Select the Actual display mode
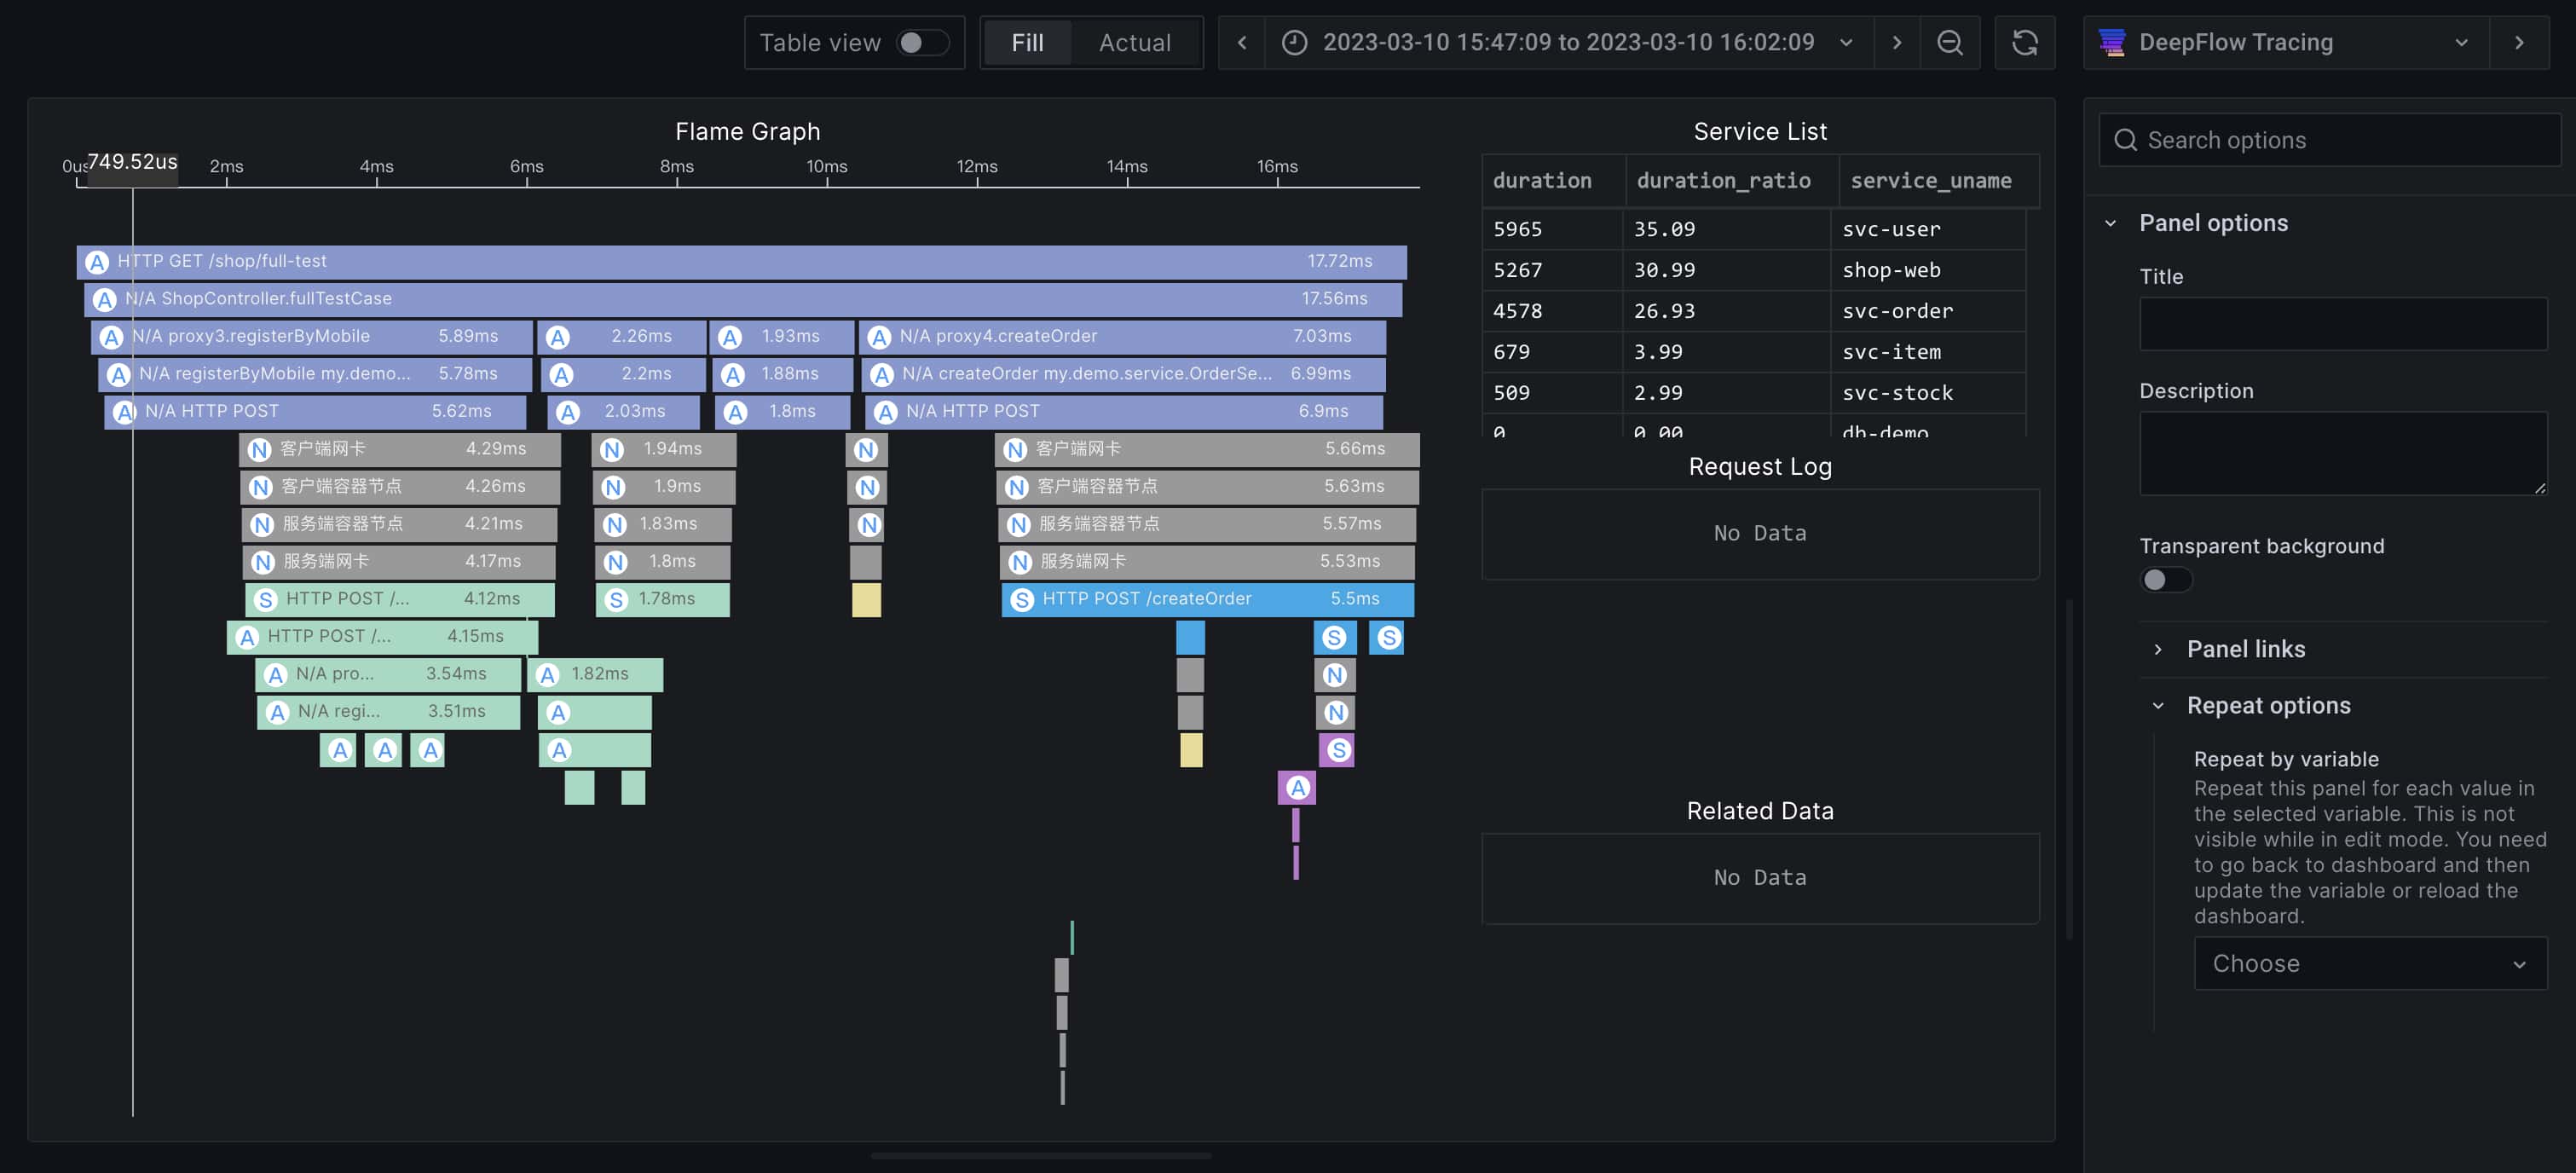 click(x=1134, y=42)
